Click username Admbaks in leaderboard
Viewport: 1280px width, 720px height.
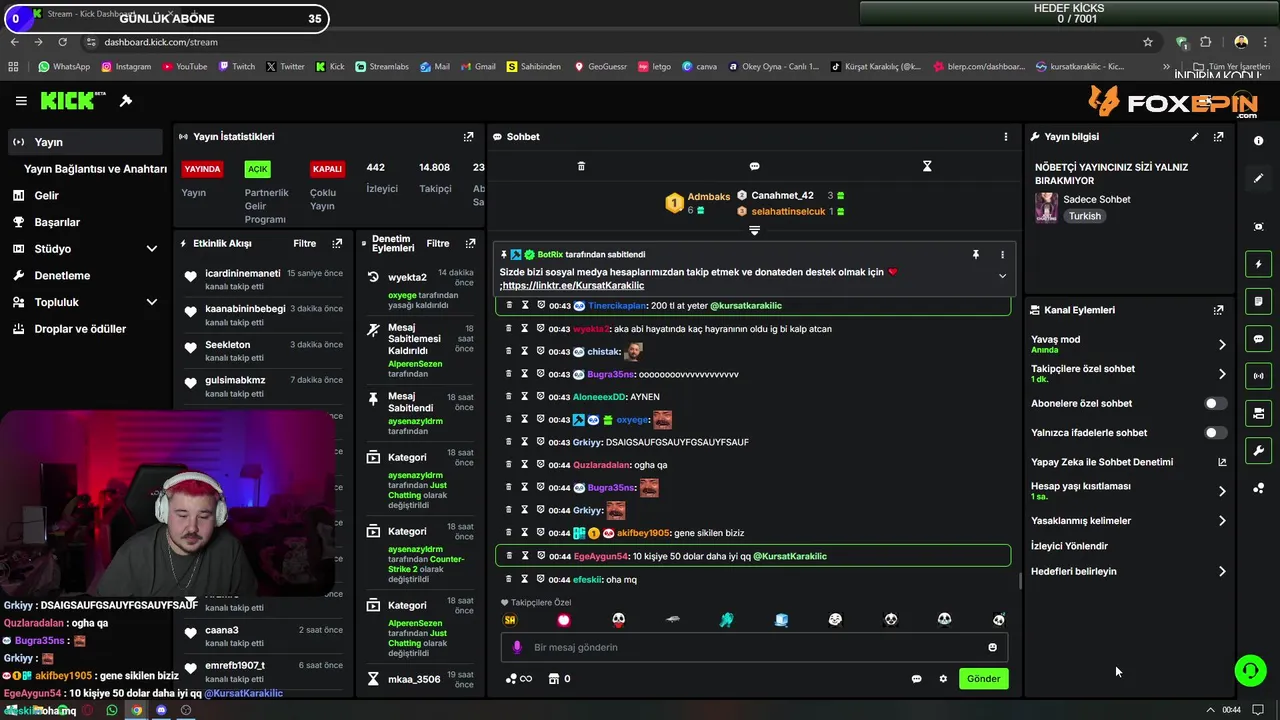[x=709, y=197]
